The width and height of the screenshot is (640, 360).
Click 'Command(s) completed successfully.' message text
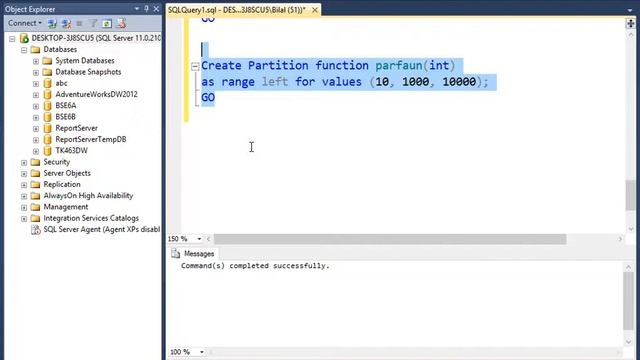point(255,266)
